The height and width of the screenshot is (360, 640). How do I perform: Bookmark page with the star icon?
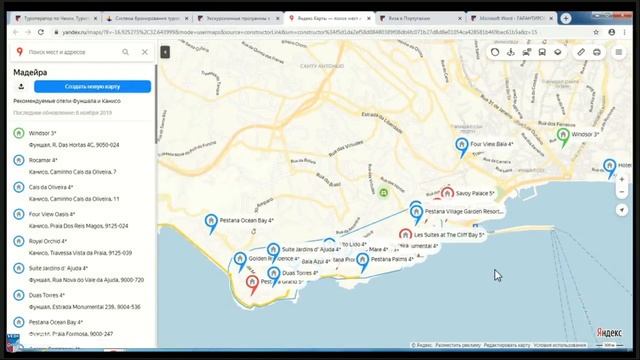[596, 32]
